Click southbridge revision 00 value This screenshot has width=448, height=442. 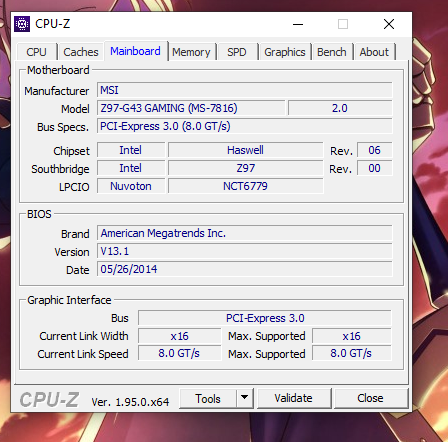pyautogui.click(x=375, y=168)
